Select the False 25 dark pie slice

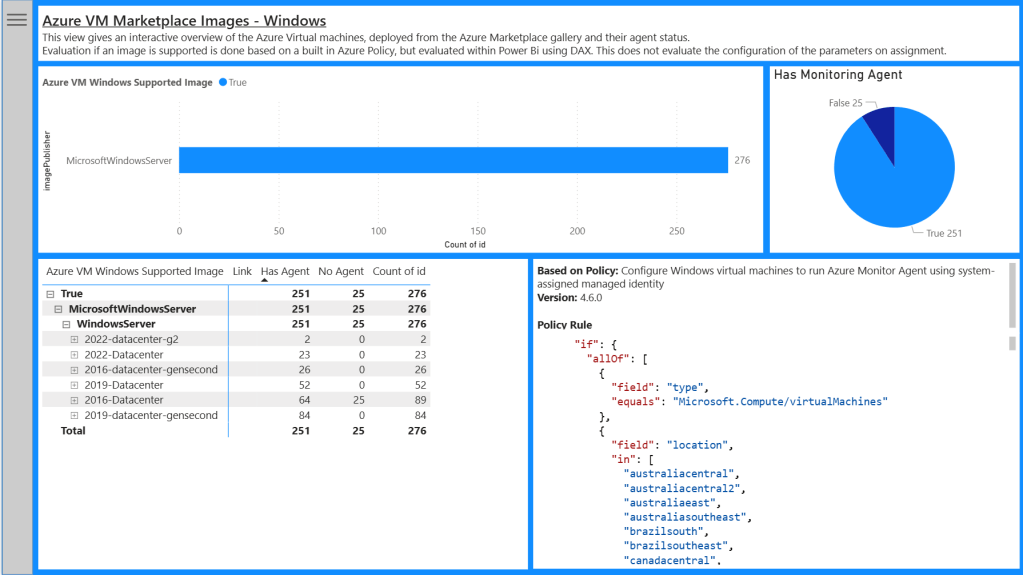(x=881, y=124)
